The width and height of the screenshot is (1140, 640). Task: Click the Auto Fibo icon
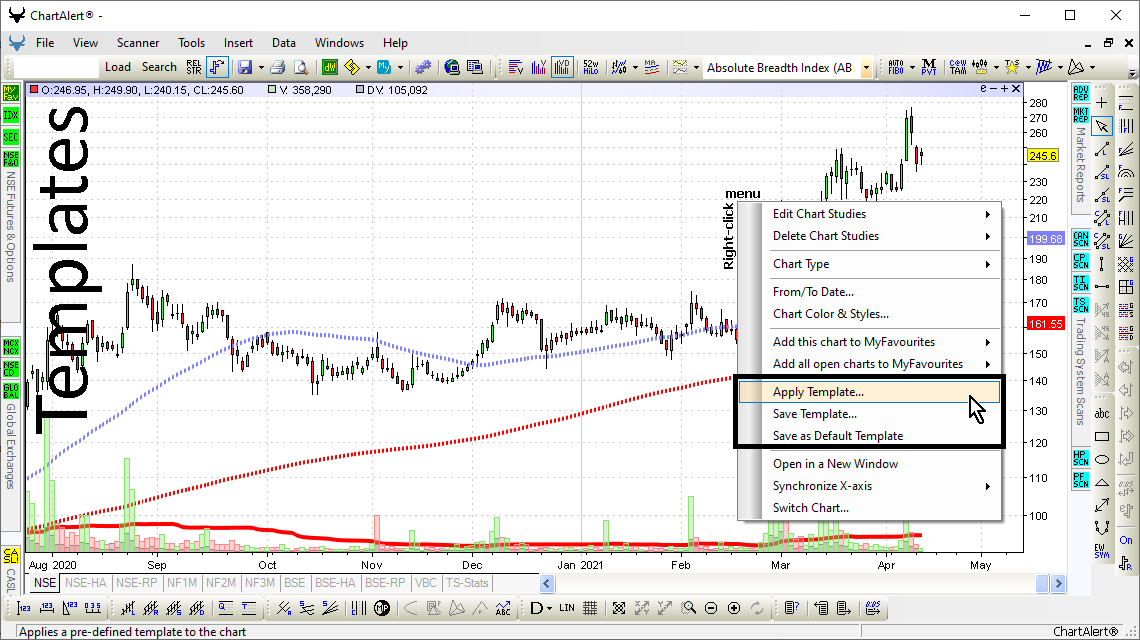896,68
